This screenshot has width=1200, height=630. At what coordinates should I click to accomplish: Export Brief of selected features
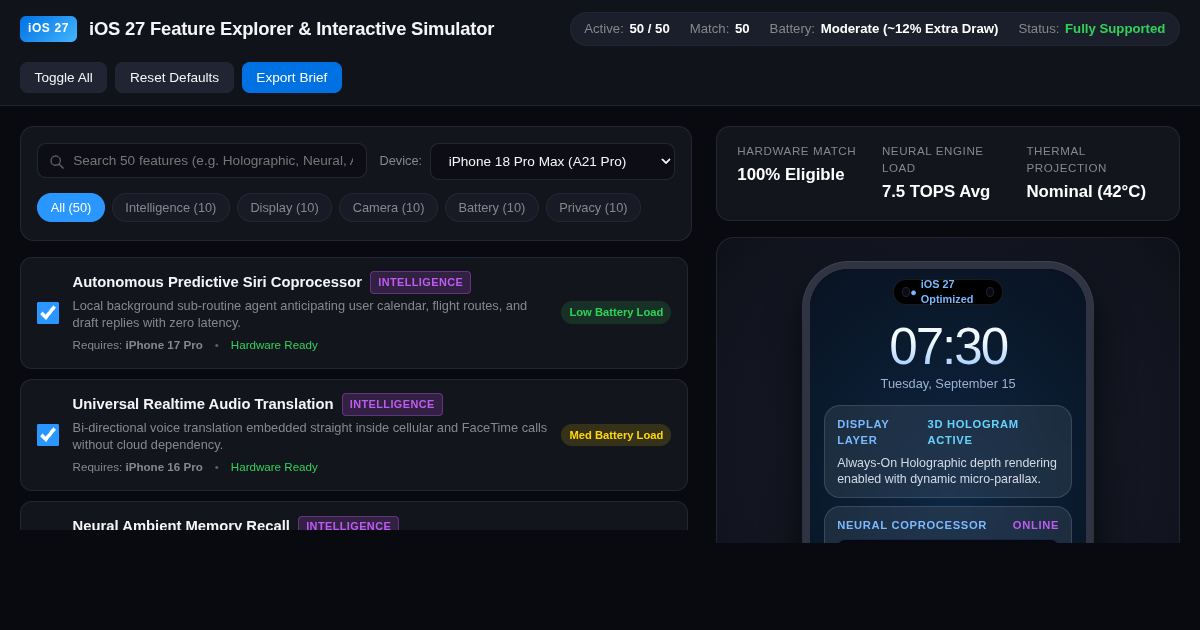(292, 77)
